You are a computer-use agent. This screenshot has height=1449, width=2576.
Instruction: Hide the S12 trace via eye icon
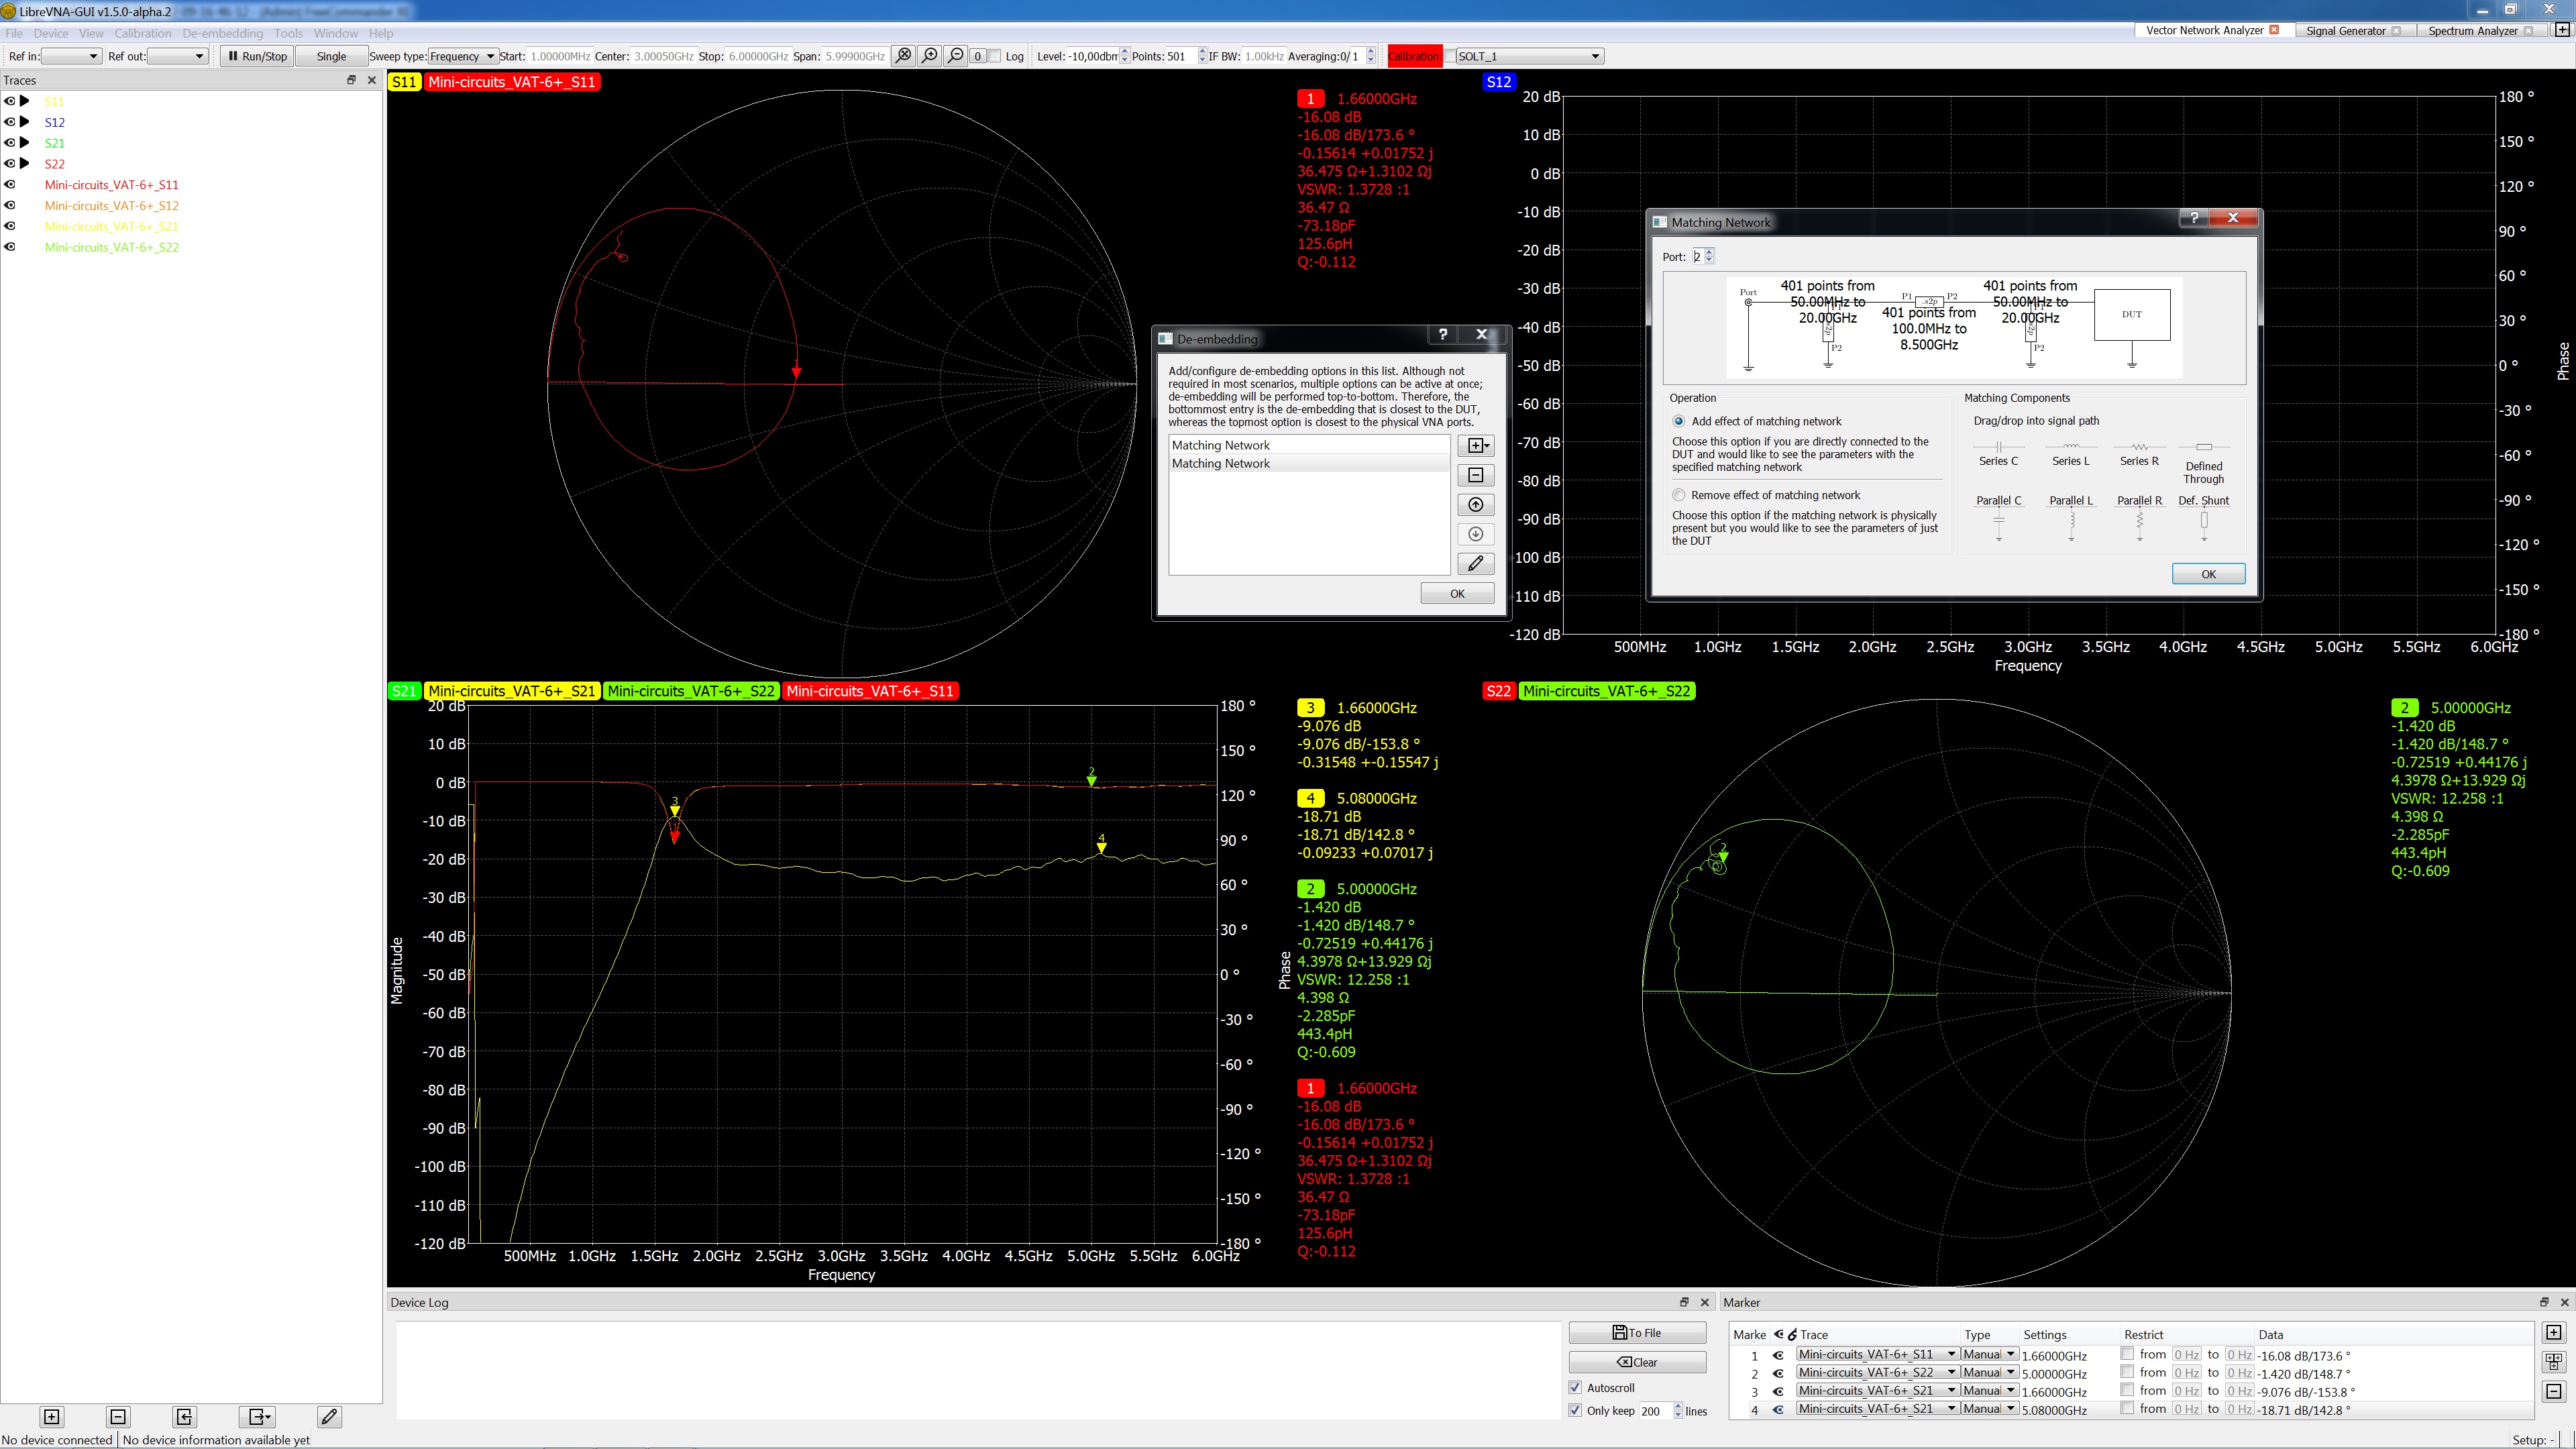[10, 122]
